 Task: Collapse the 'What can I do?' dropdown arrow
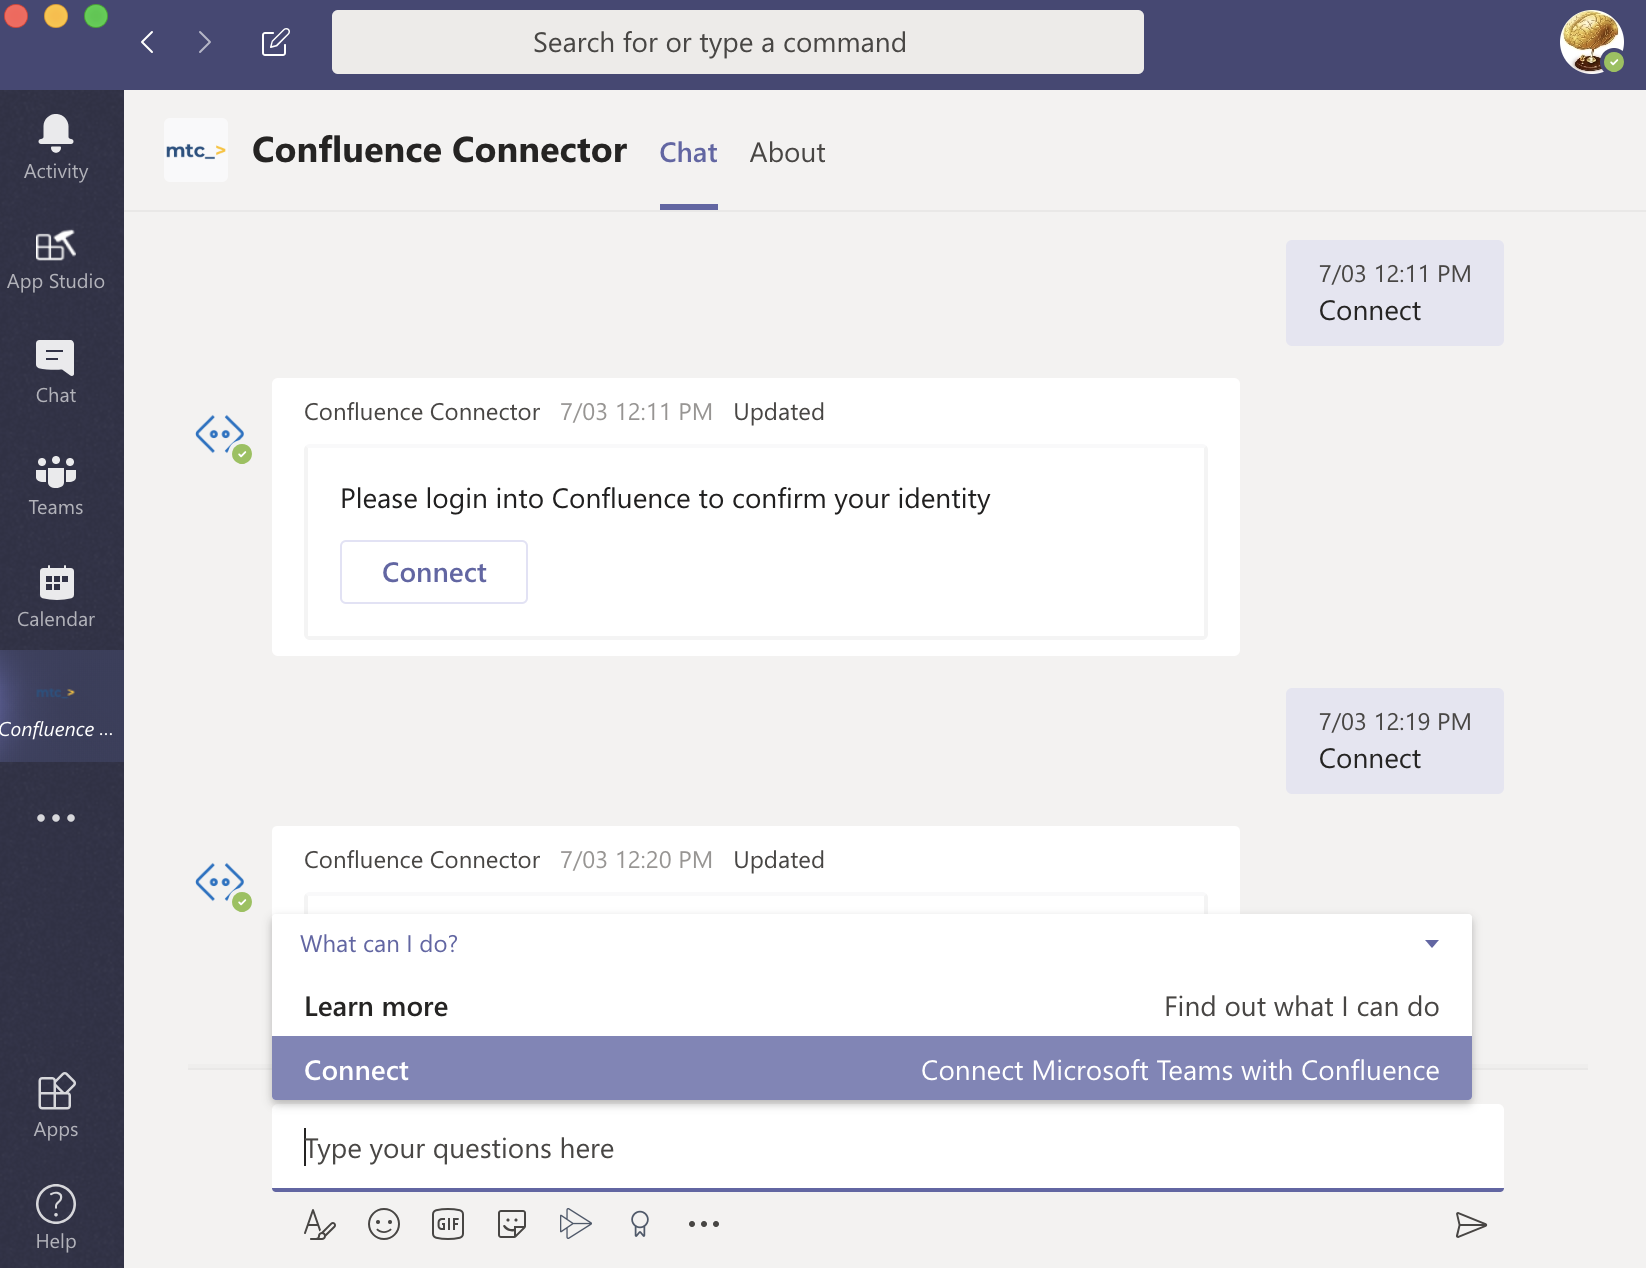click(x=1431, y=944)
